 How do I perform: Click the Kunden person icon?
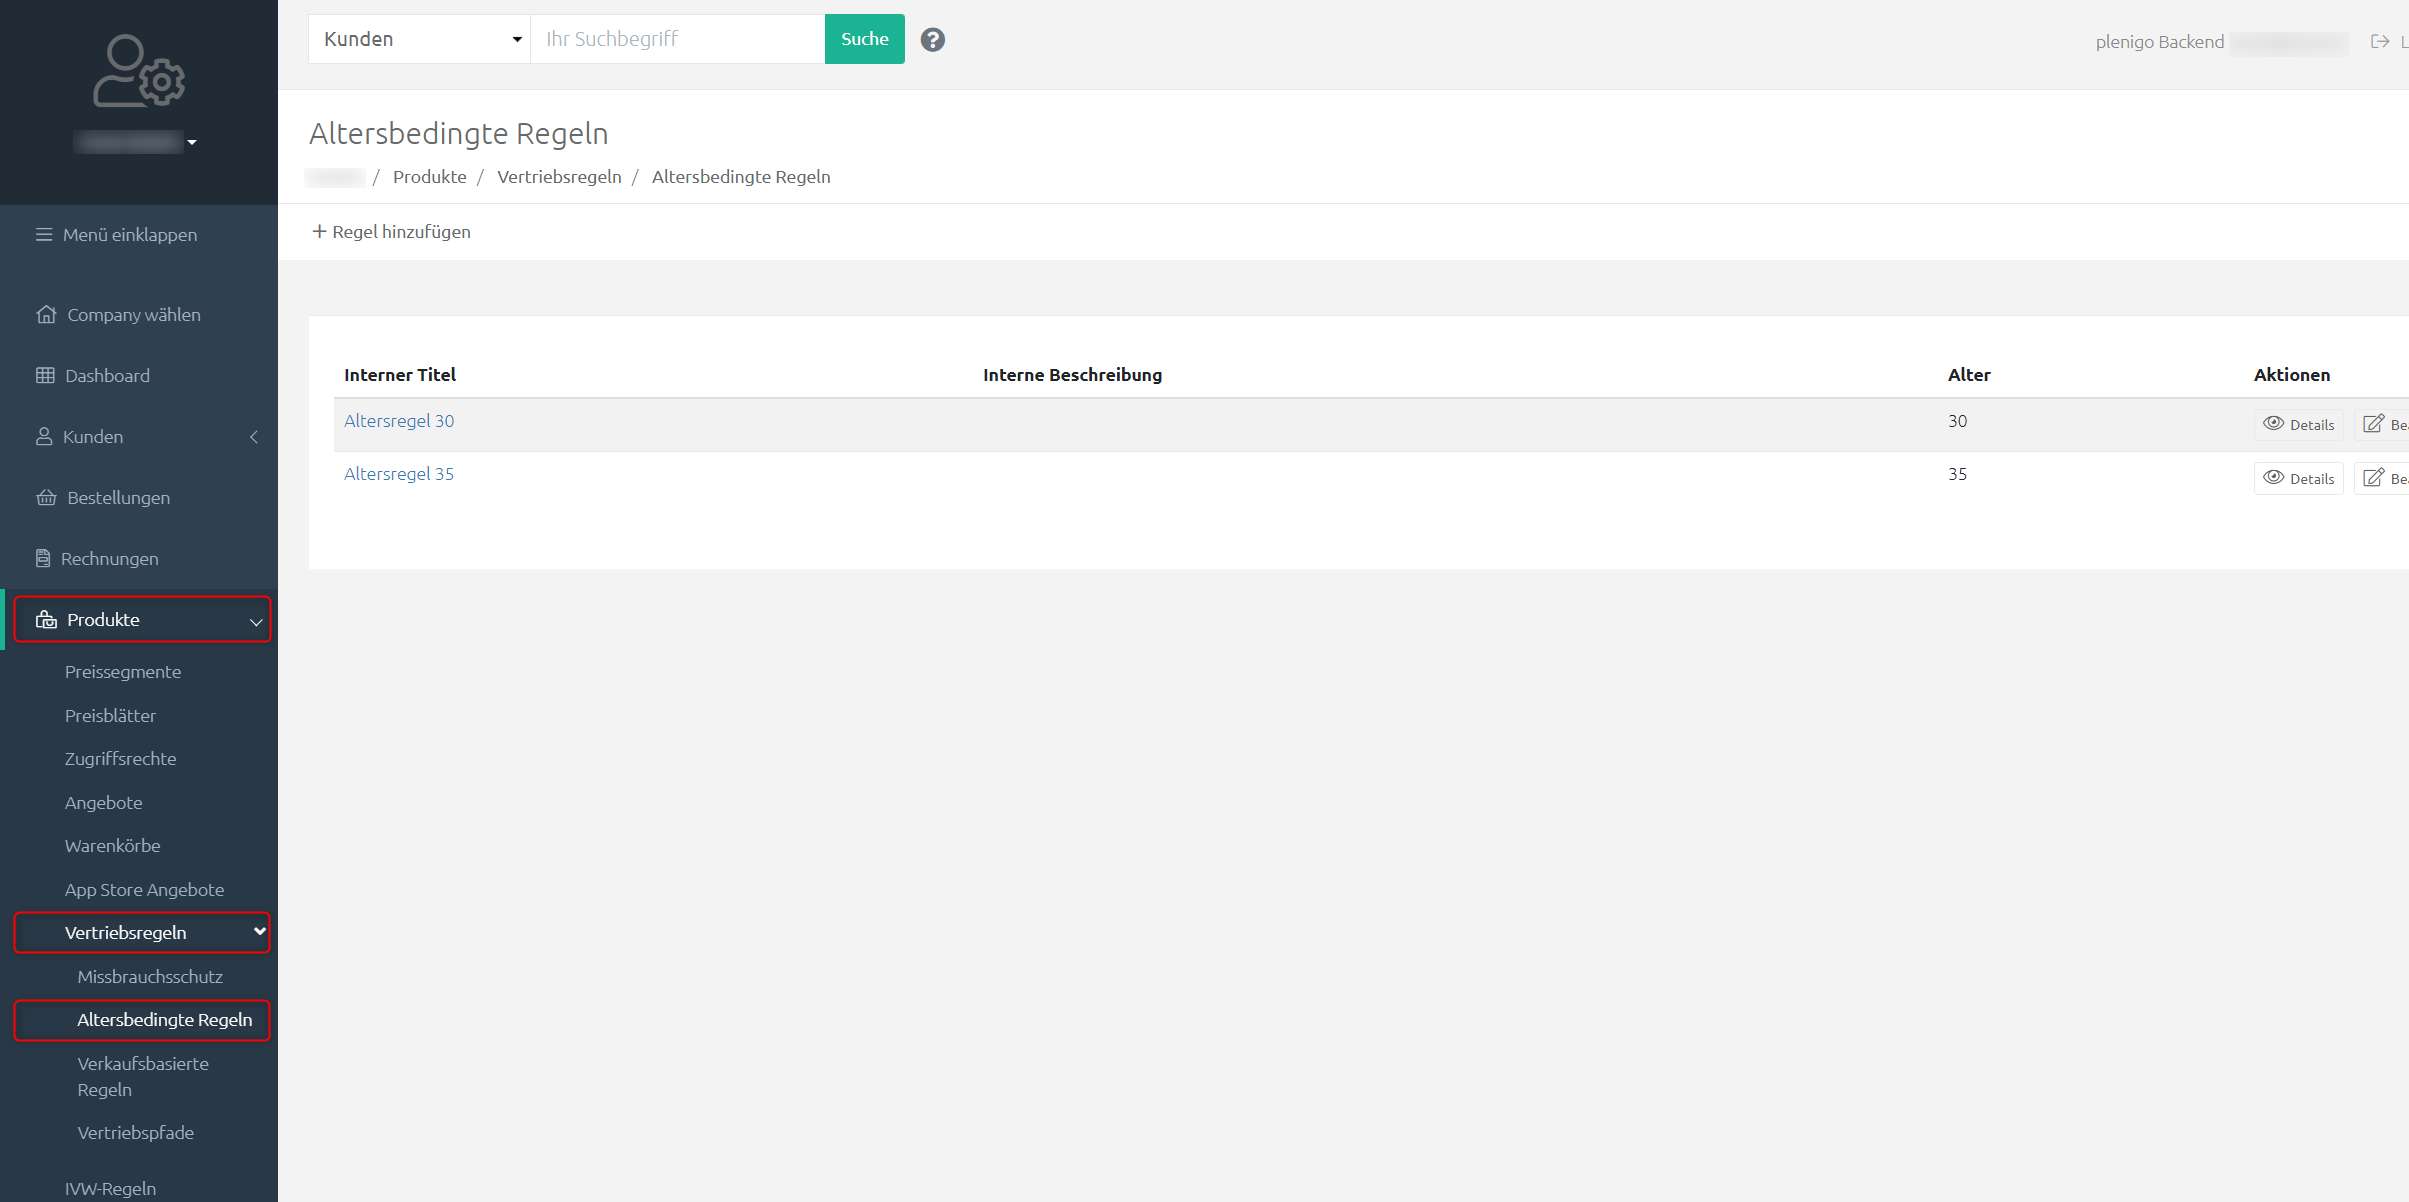tap(44, 437)
